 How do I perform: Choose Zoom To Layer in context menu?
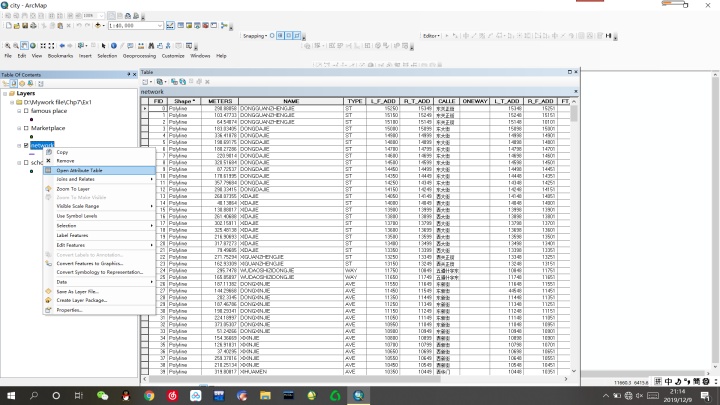pos(99,189)
